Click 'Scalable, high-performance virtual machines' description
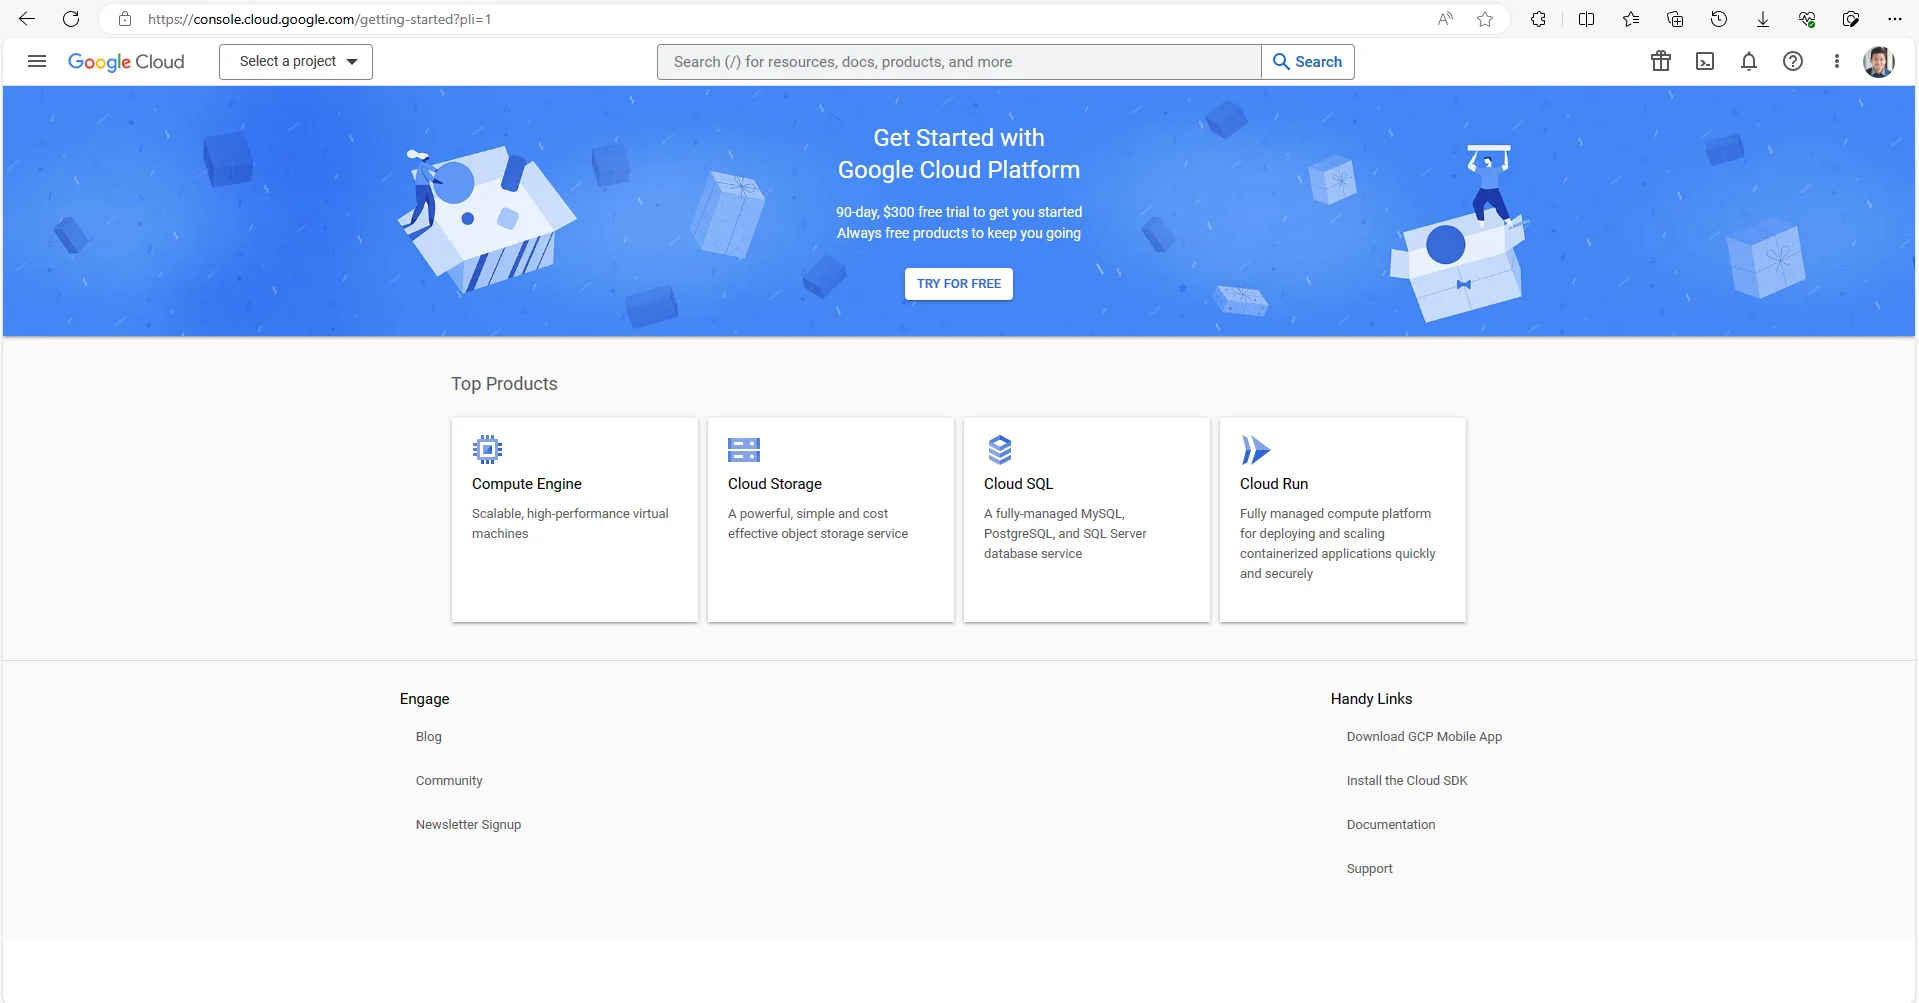Screen dimensions: 1919x1003 point(570,524)
